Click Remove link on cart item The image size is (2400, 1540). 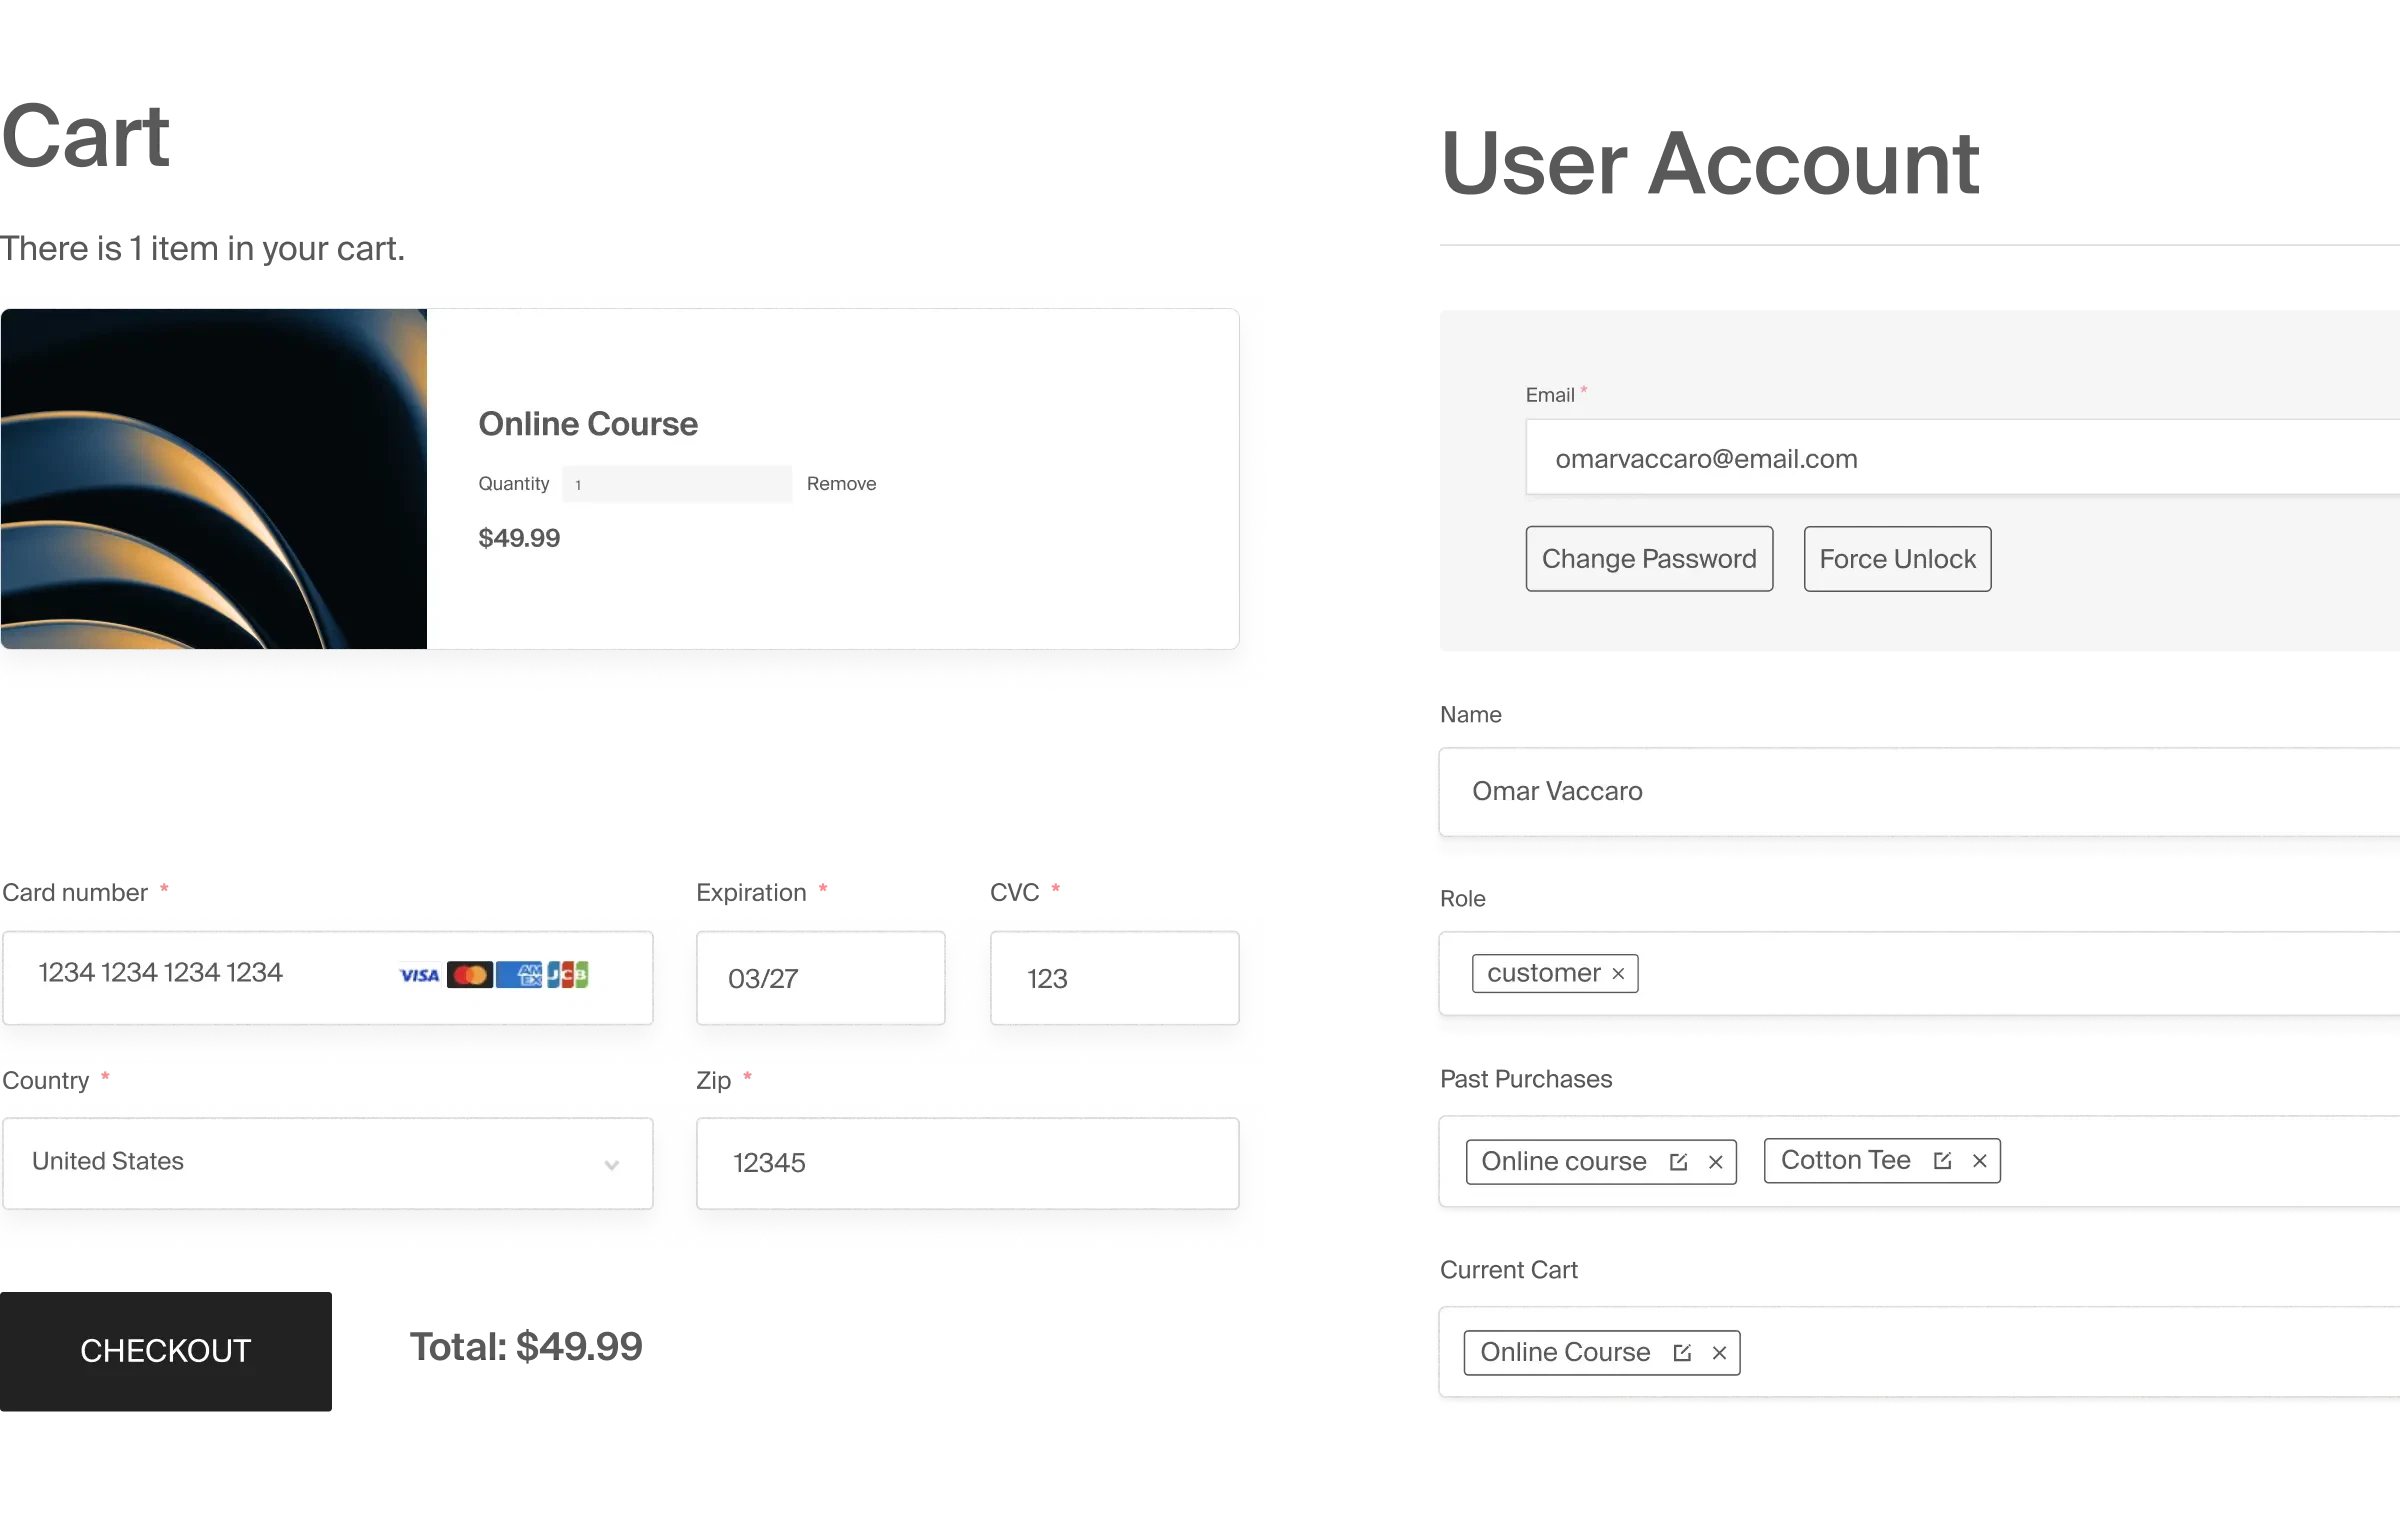(x=841, y=483)
